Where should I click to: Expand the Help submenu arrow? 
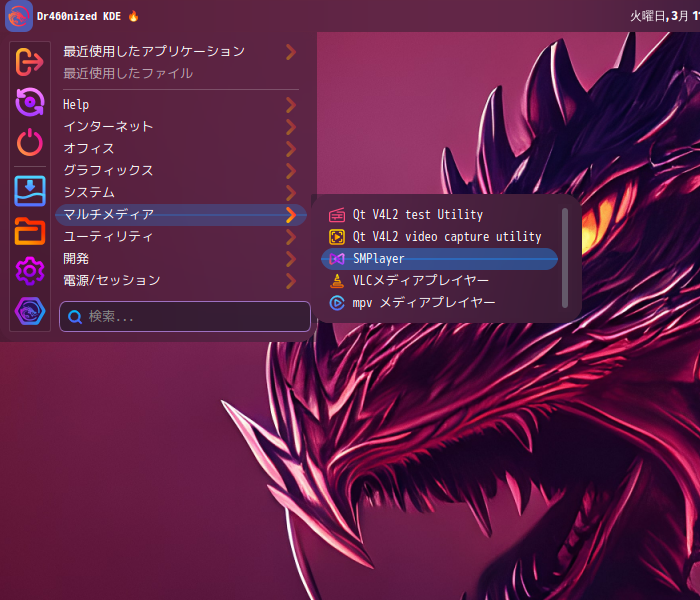tap(291, 105)
